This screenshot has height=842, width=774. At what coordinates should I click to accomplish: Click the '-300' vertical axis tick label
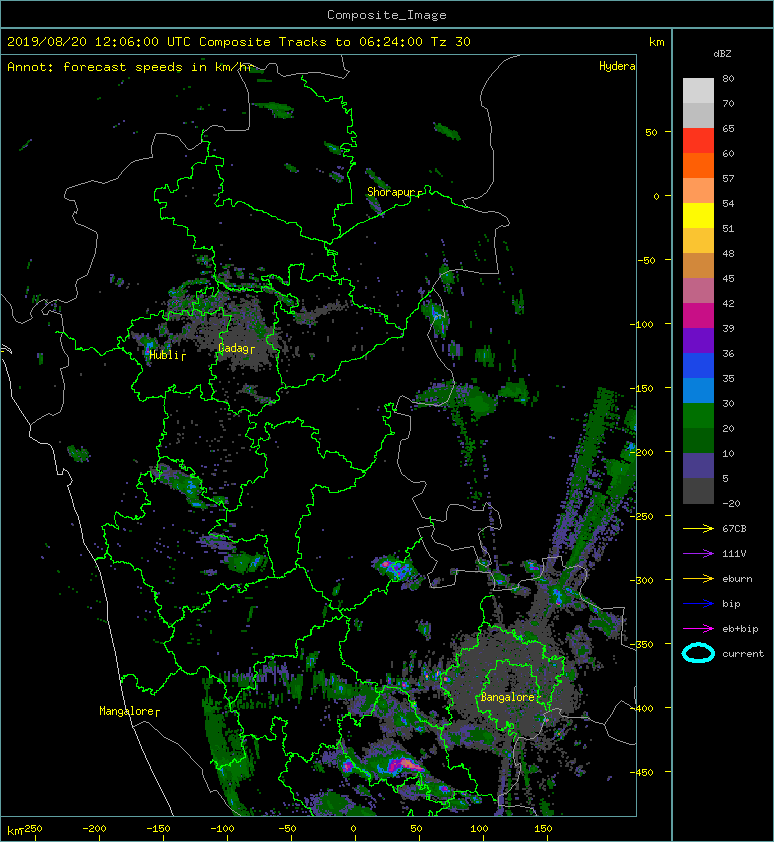(x=641, y=580)
